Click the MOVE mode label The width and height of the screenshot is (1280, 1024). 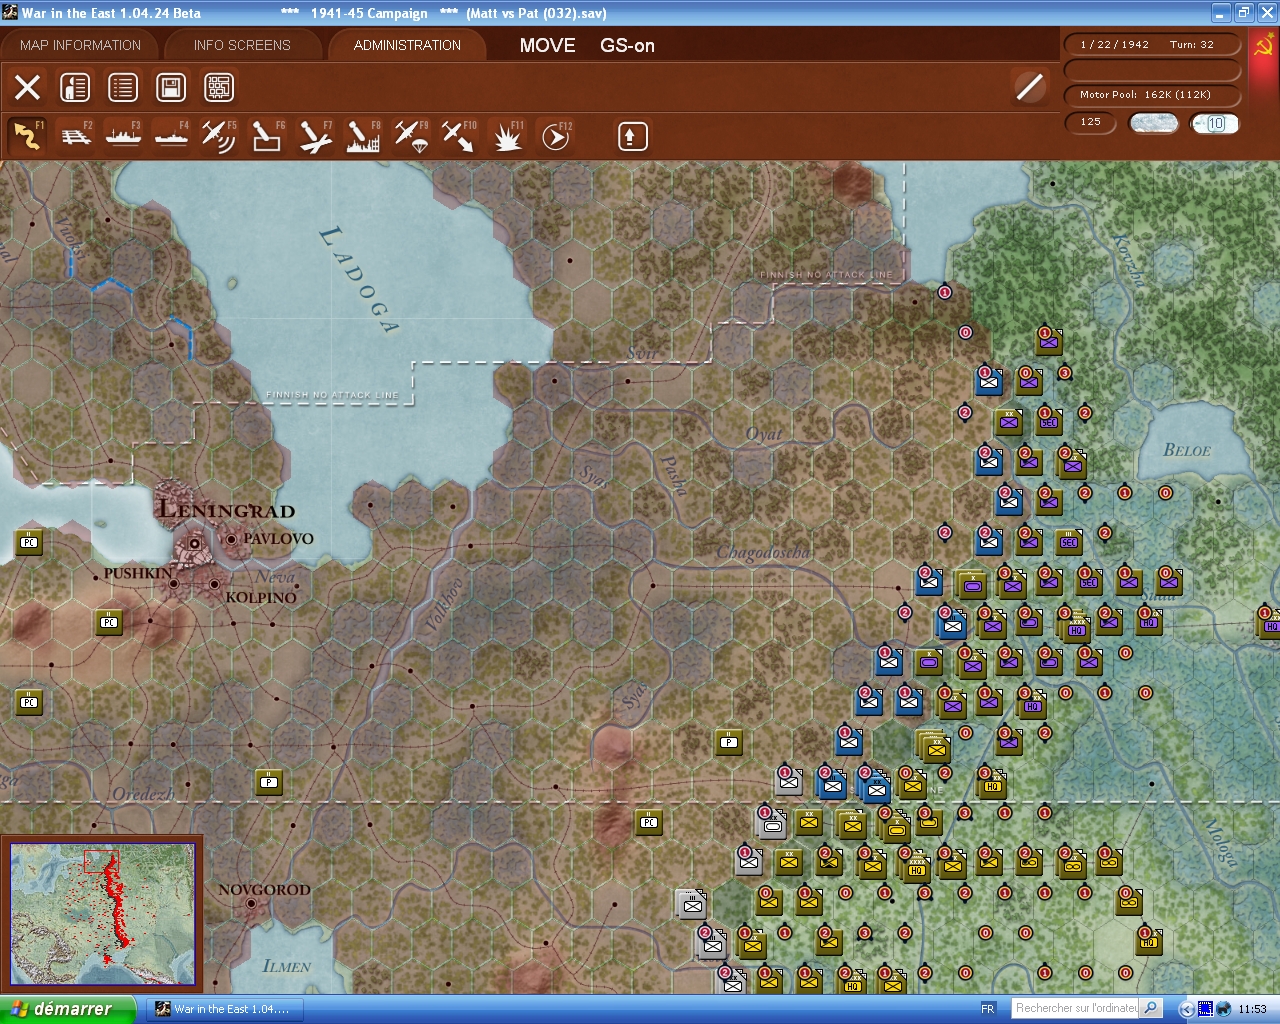547,45
